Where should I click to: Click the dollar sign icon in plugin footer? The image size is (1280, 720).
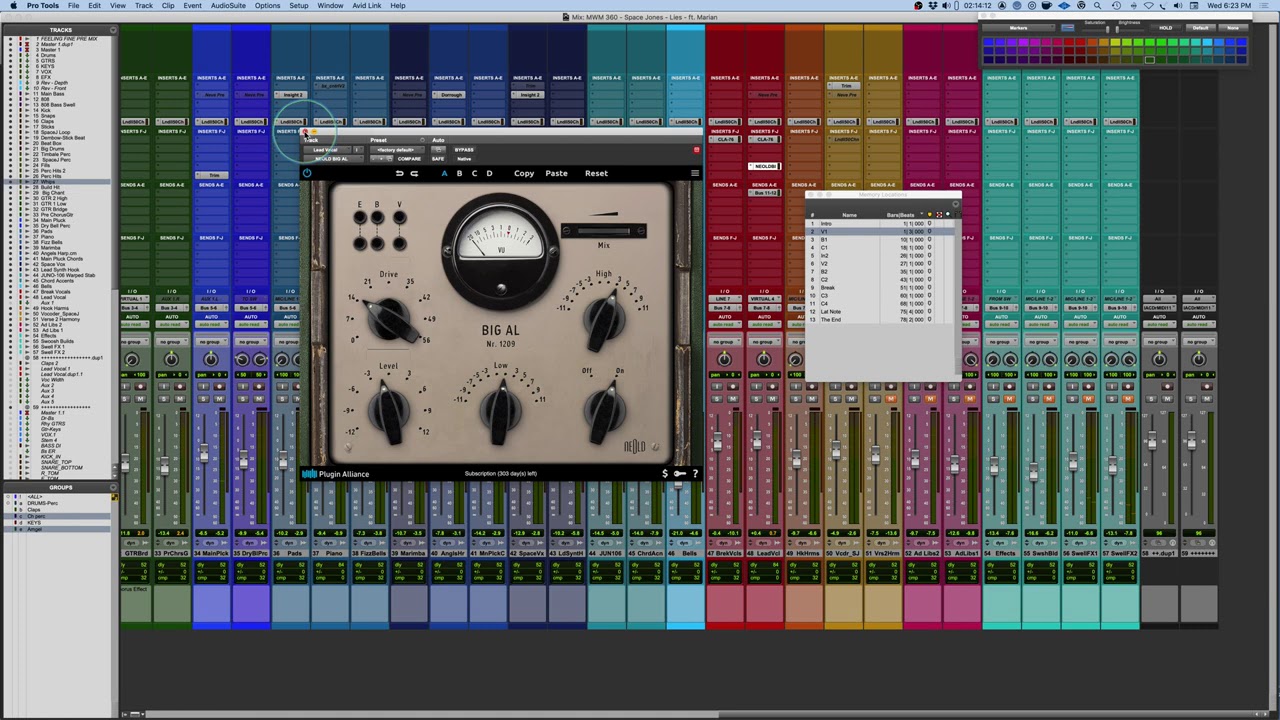point(665,474)
